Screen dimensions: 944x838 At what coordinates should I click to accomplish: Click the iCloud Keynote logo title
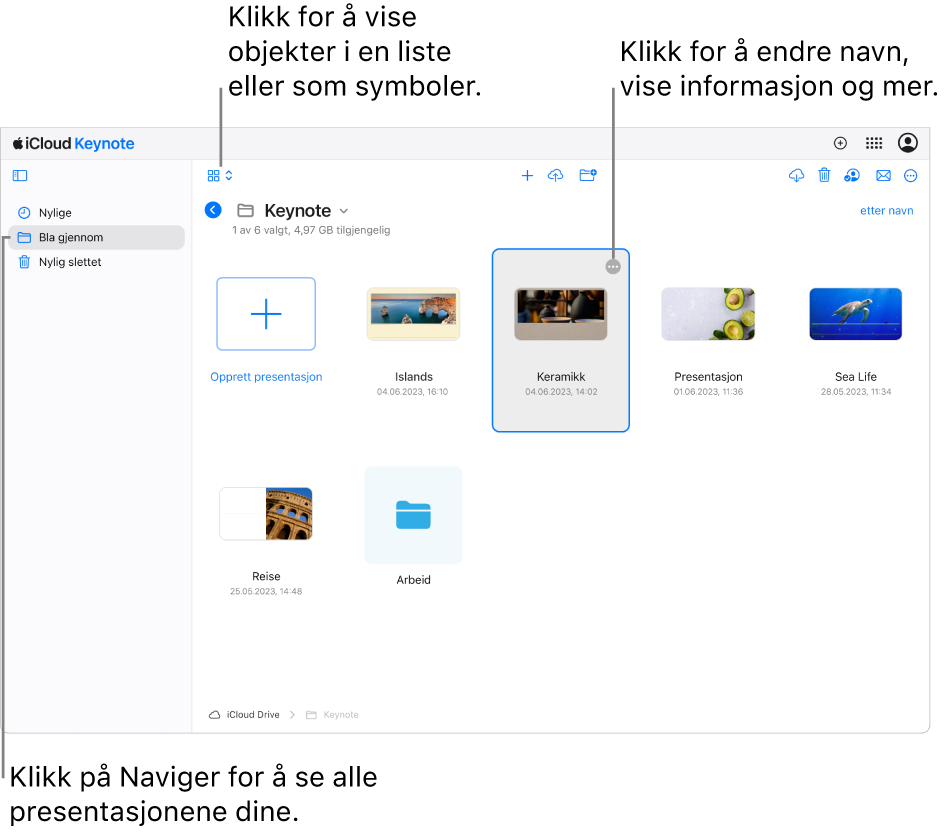coord(73,143)
